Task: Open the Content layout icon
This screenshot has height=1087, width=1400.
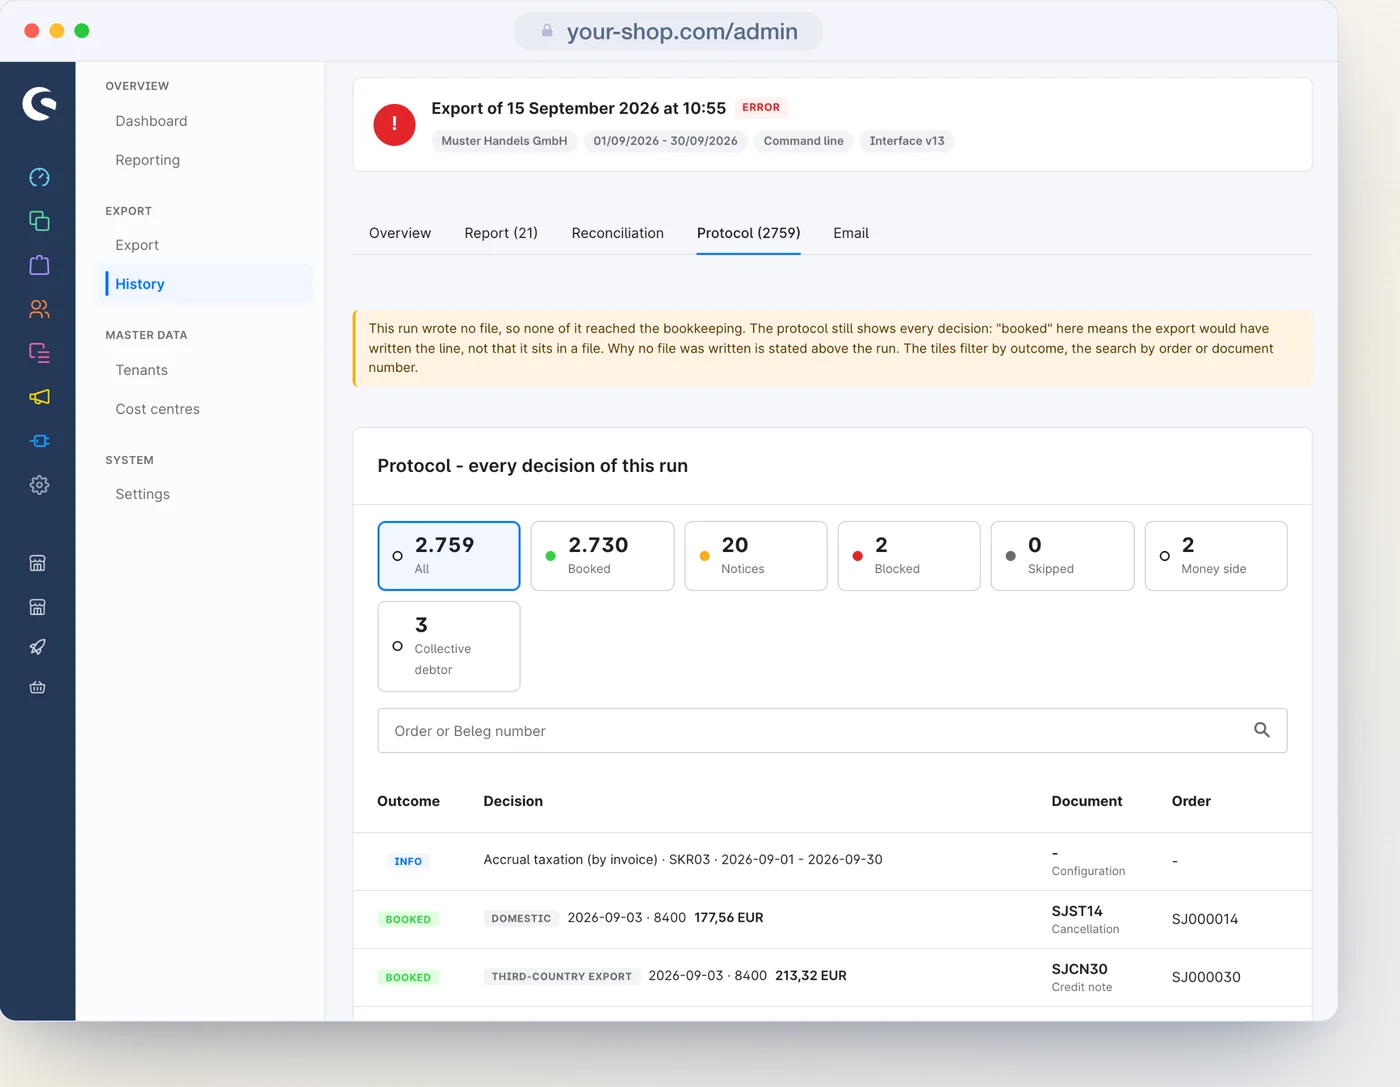Action: tap(39, 353)
